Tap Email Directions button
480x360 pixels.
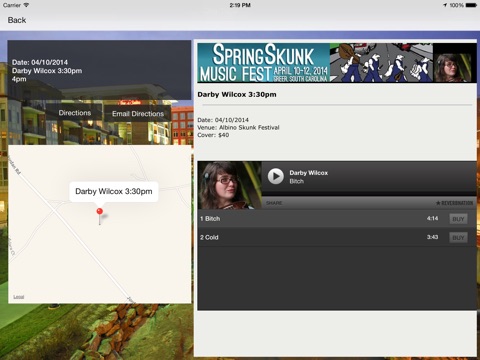click(x=138, y=114)
